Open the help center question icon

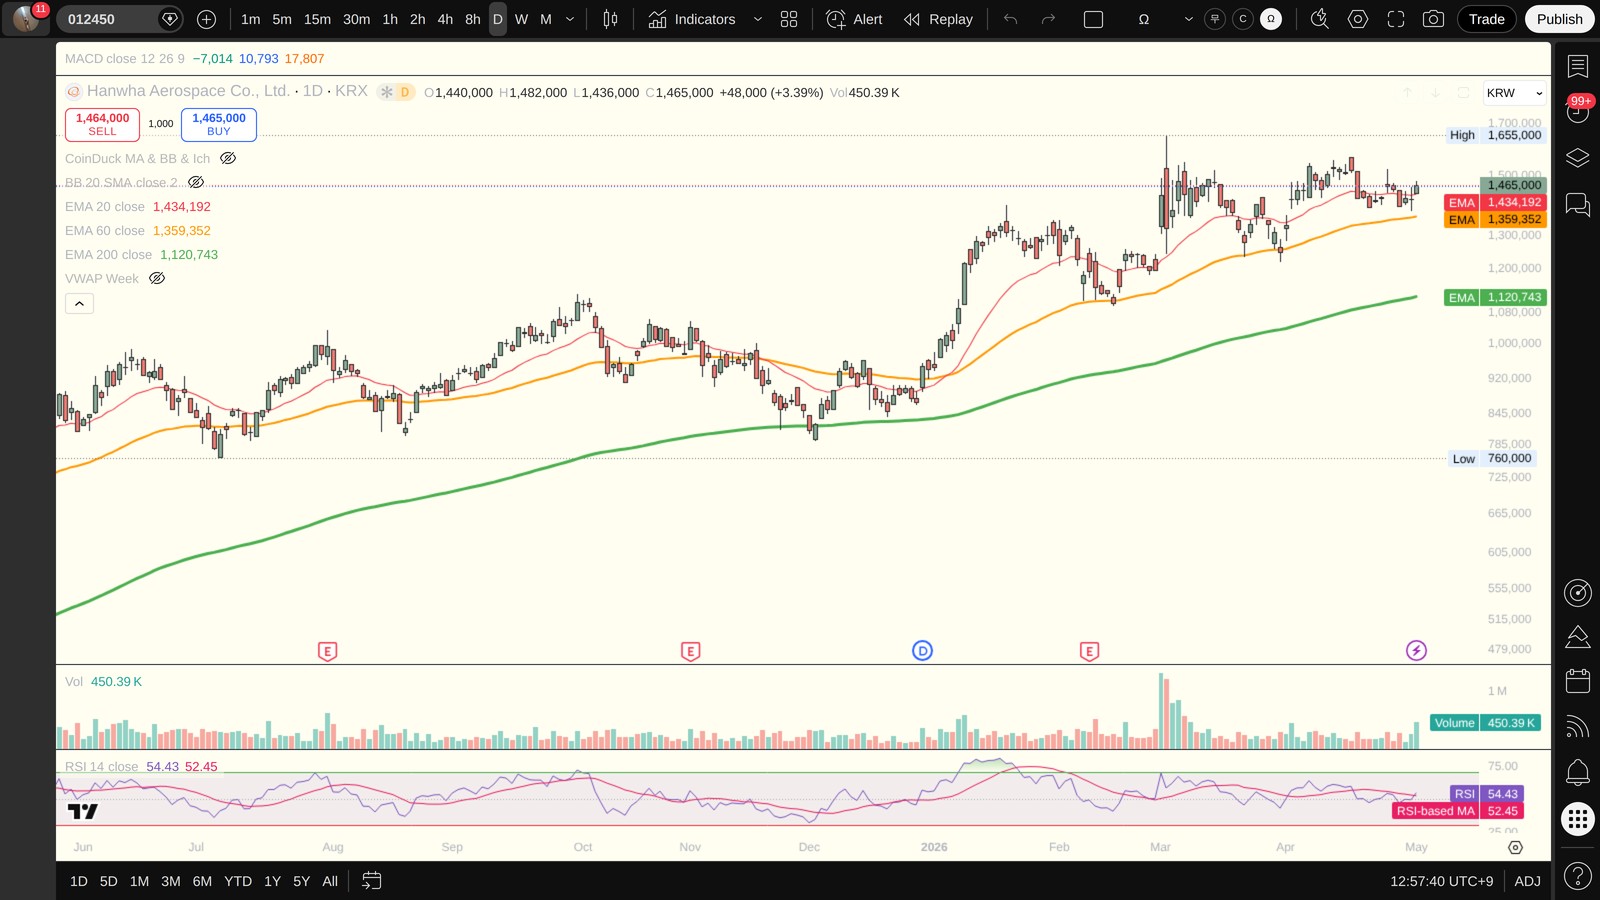(1578, 877)
